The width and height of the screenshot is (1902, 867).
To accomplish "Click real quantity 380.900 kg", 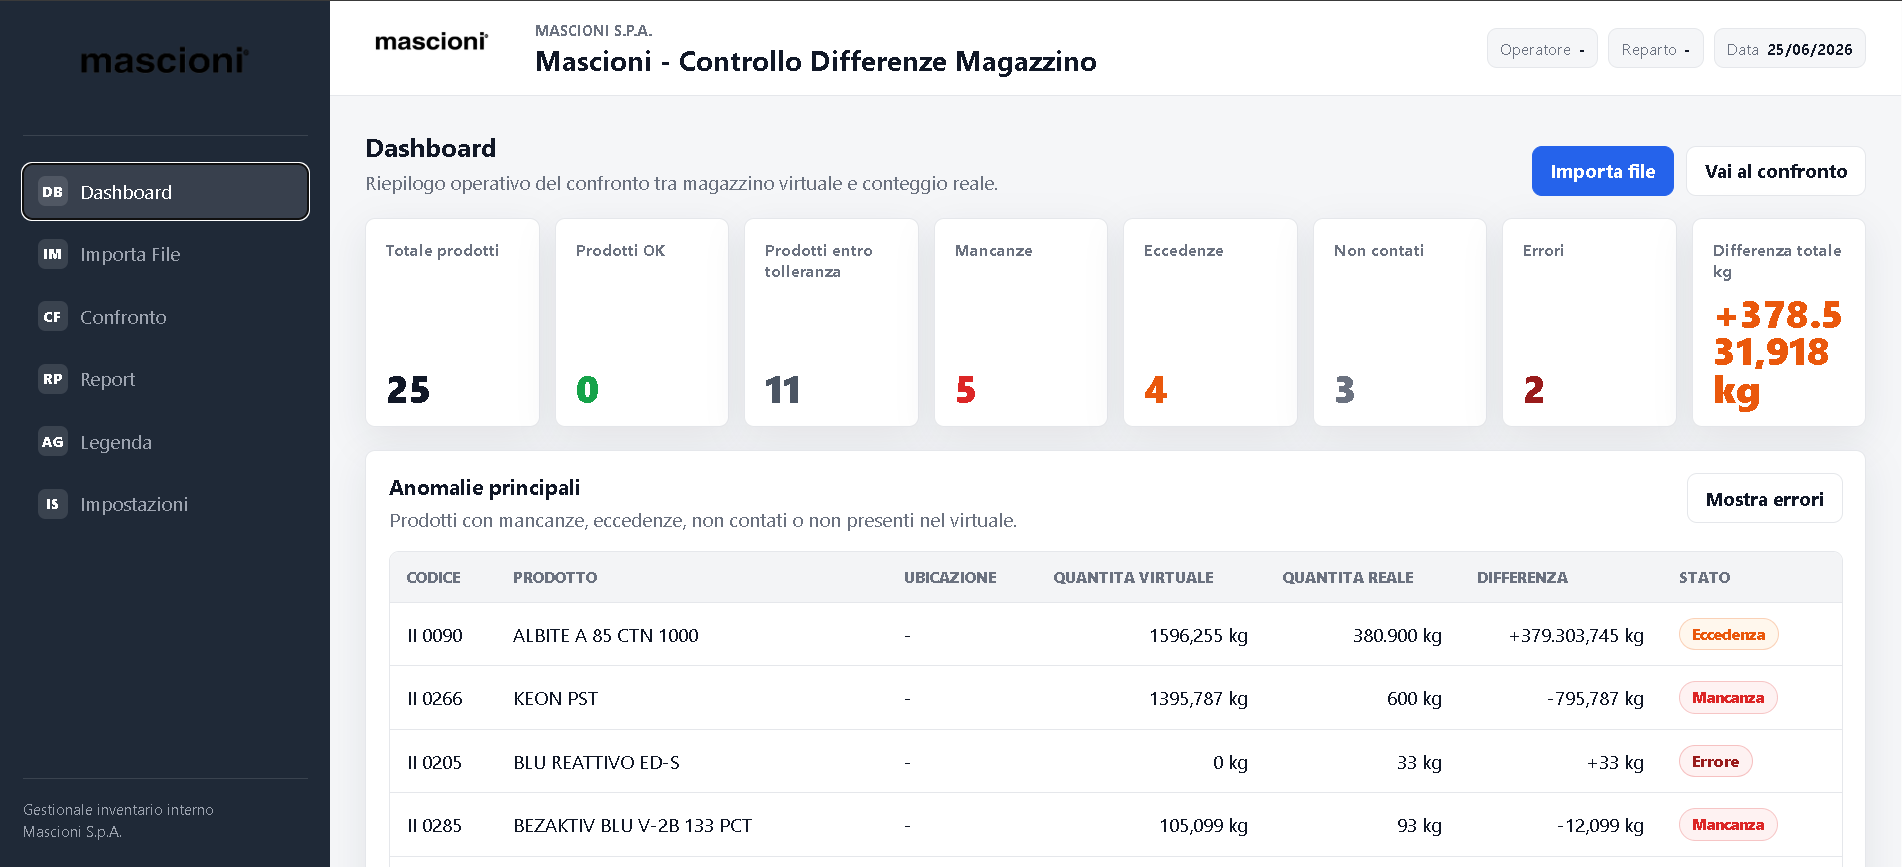I will click(1397, 635).
